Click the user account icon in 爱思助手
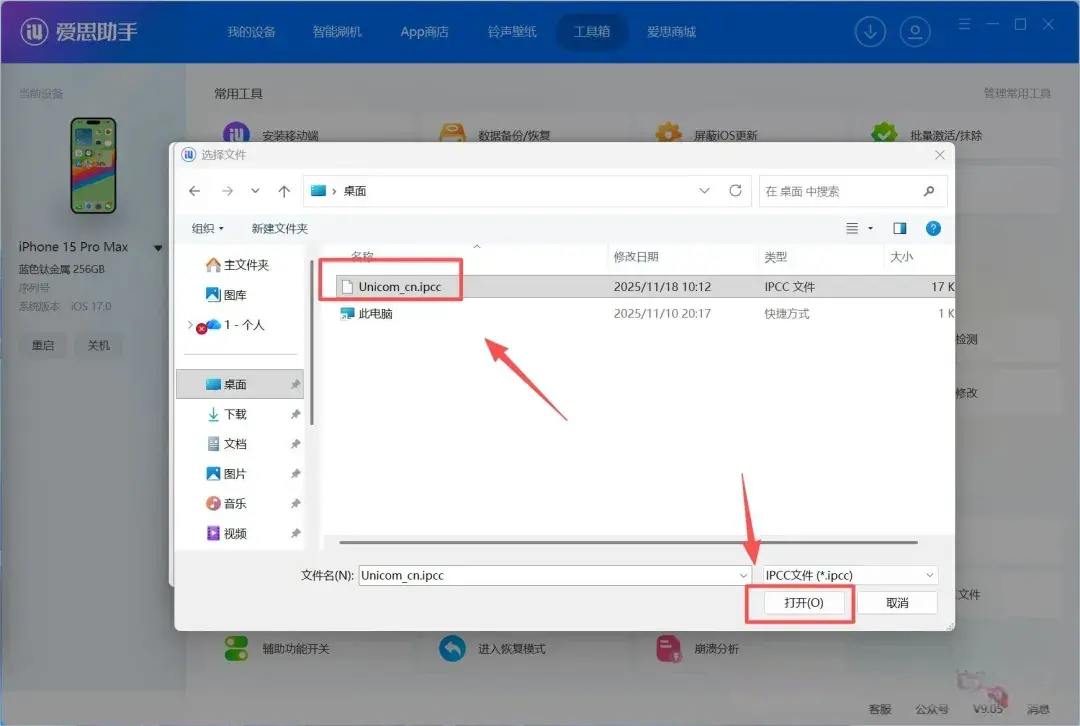Image resolution: width=1080 pixels, height=726 pixels. pyautogui.click(x=915, y=32)
